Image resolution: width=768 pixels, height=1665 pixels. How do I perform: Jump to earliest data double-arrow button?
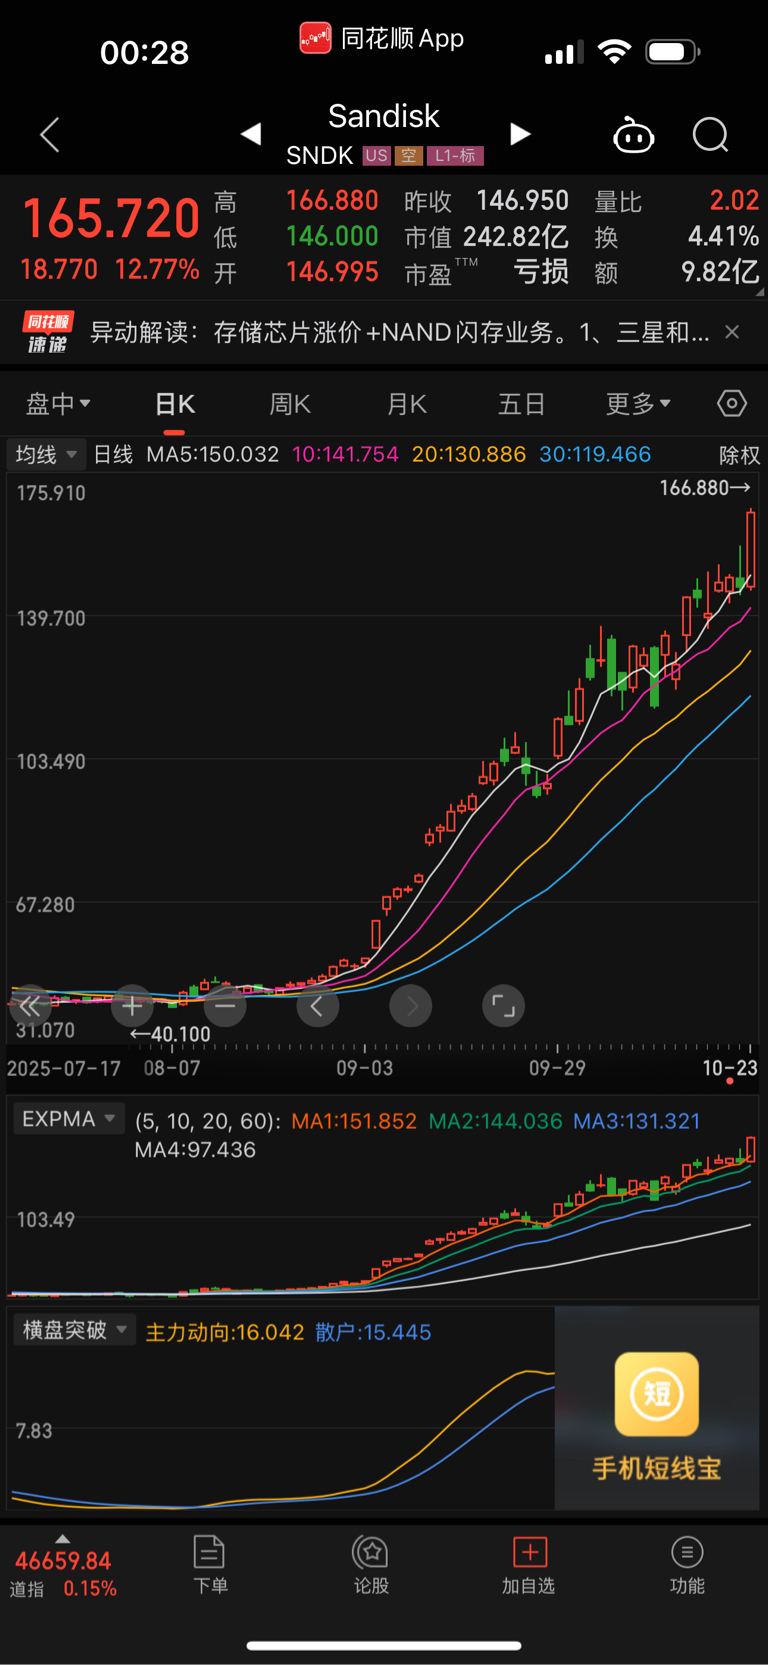30,1006
